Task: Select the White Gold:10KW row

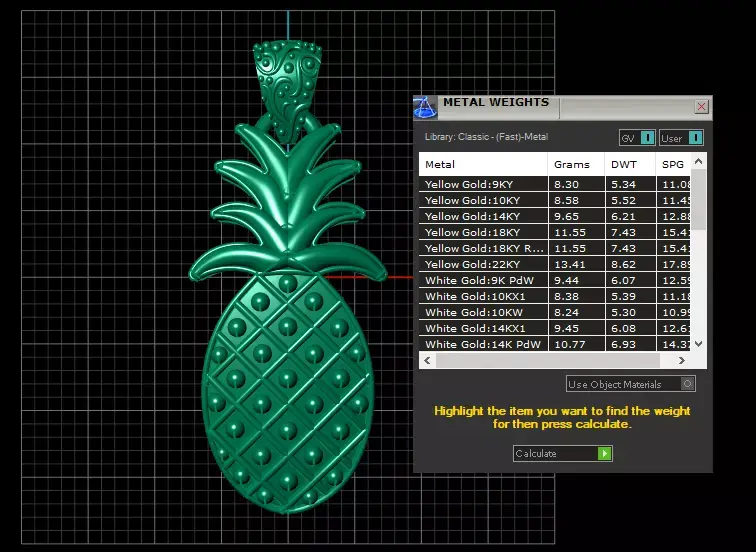Action: pos(554,312)
